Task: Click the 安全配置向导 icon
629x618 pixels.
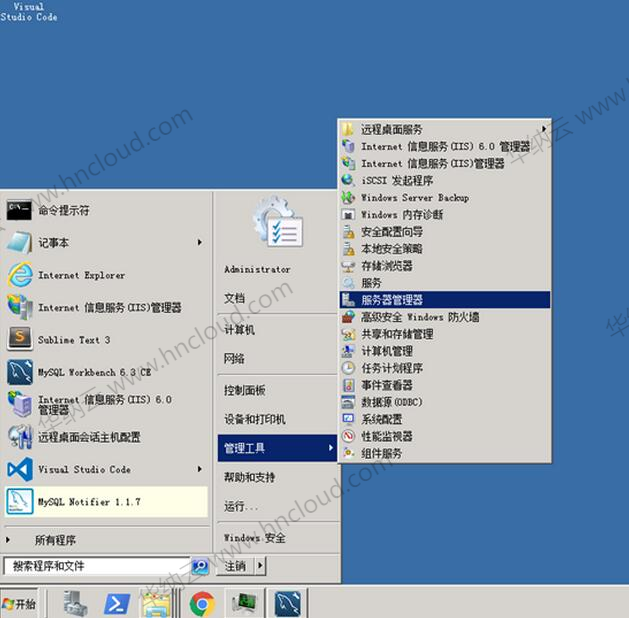Action: 348,232
